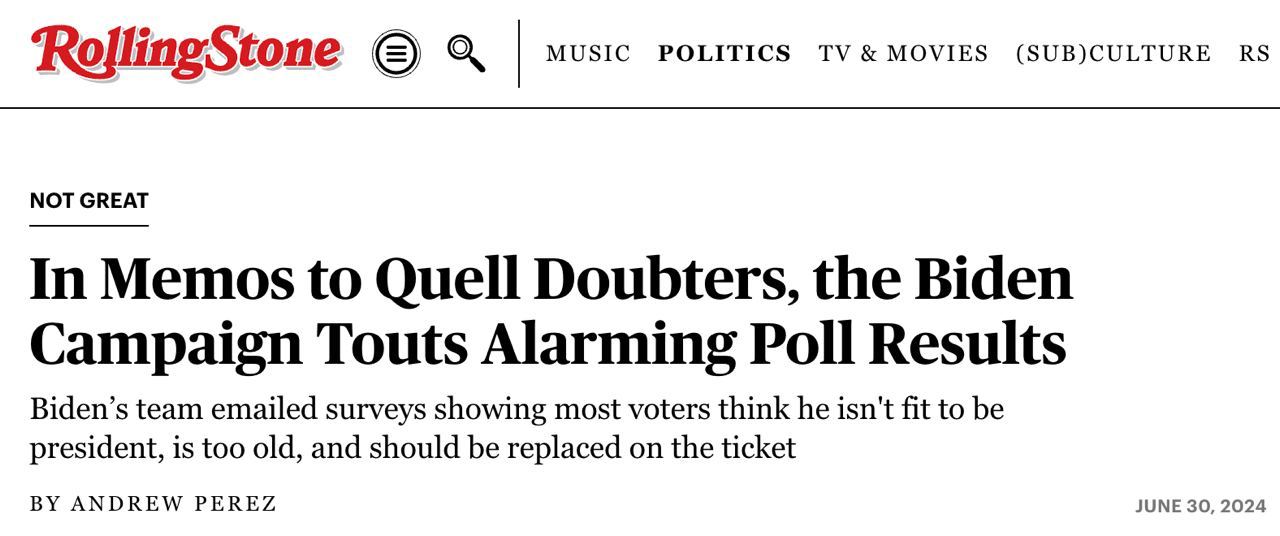The image size is (1280, 536).
Task: Click the magnifying glass search icon
Action: tap(466, 53)
